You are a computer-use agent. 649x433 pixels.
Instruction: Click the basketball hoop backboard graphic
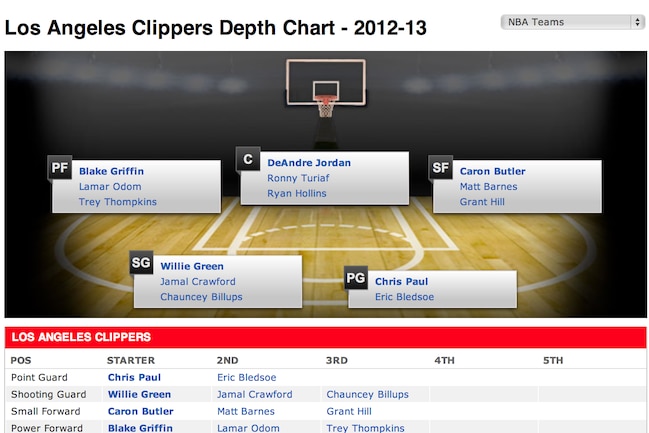(326, 88)
